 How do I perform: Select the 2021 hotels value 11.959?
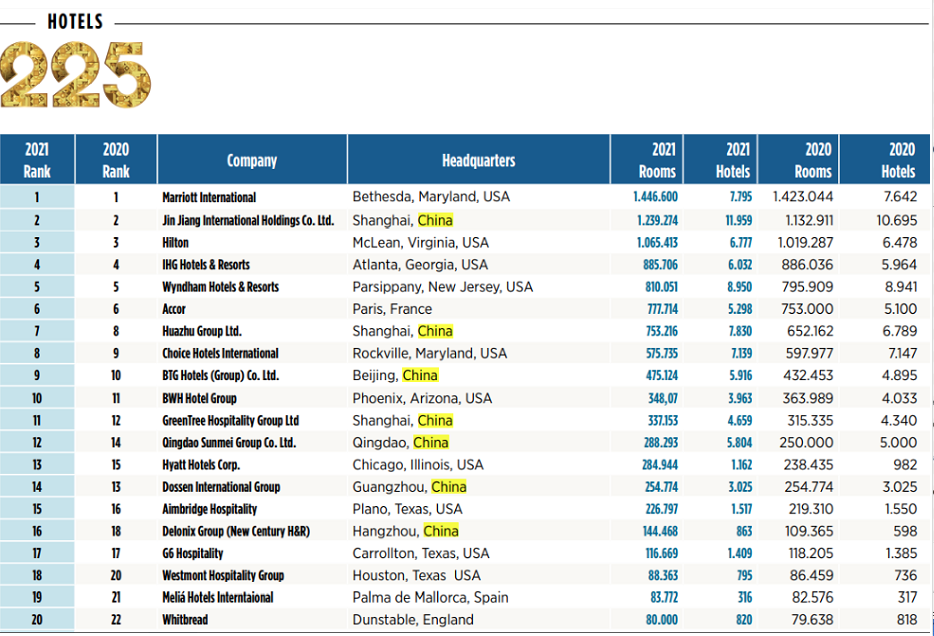pyautogui.click(x=739, y=220)
